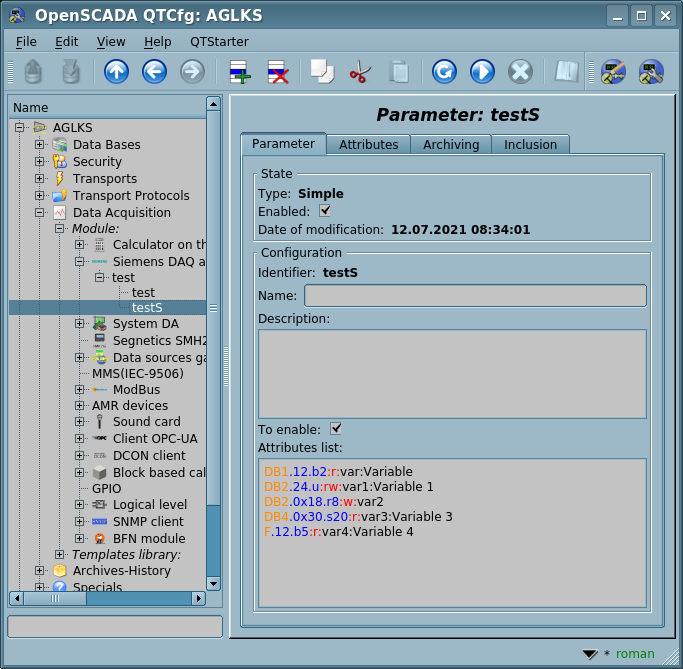Click the Up arrow toolbar icon
Viewport: 683px width, 669px height.
pos(116,72)
